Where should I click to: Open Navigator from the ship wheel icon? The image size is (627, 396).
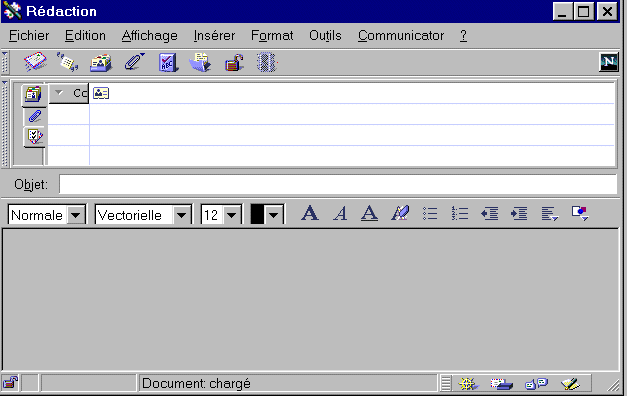467,384
